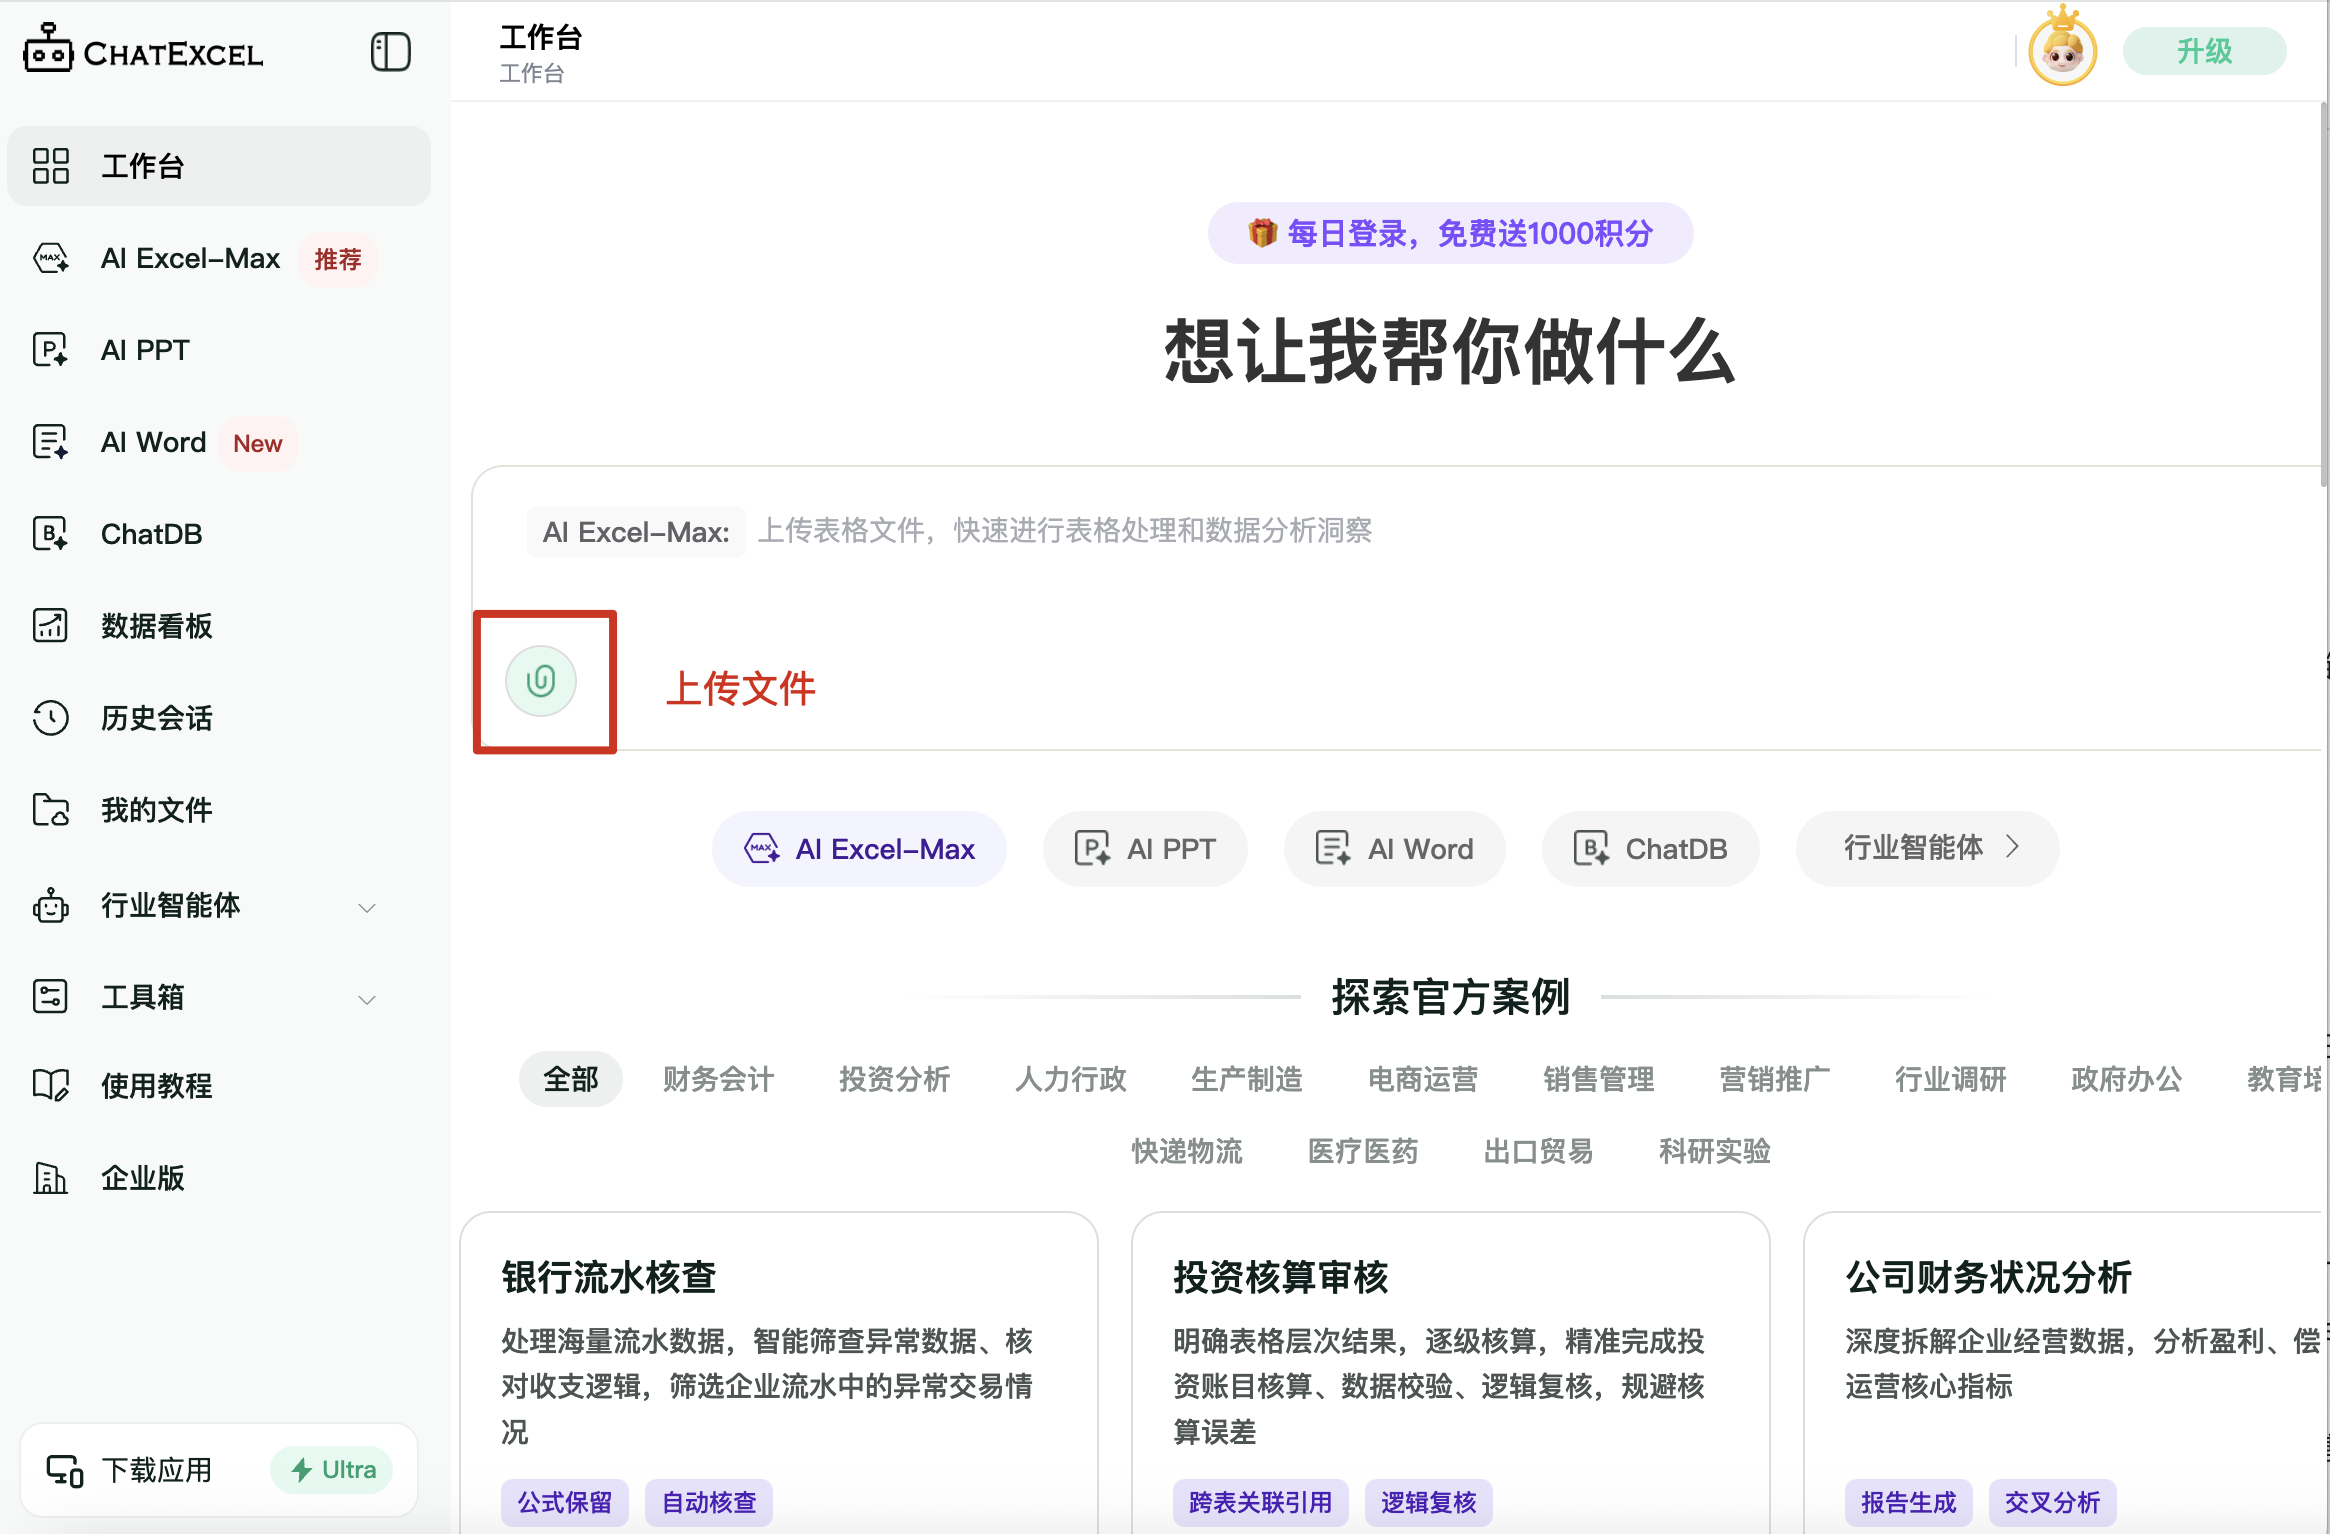Select the ChatDB mode pill
Screen dimensions: 2330x1534
pyautogui.click(x=1650, y=849)
